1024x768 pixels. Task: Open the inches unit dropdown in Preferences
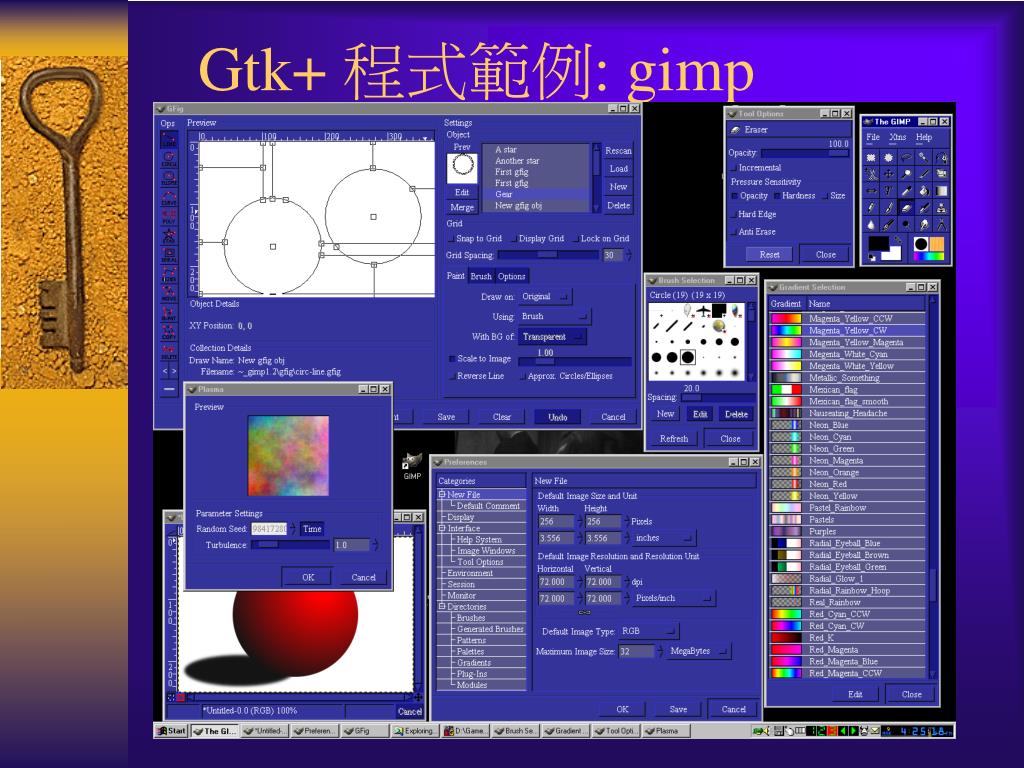click(664, 538)
